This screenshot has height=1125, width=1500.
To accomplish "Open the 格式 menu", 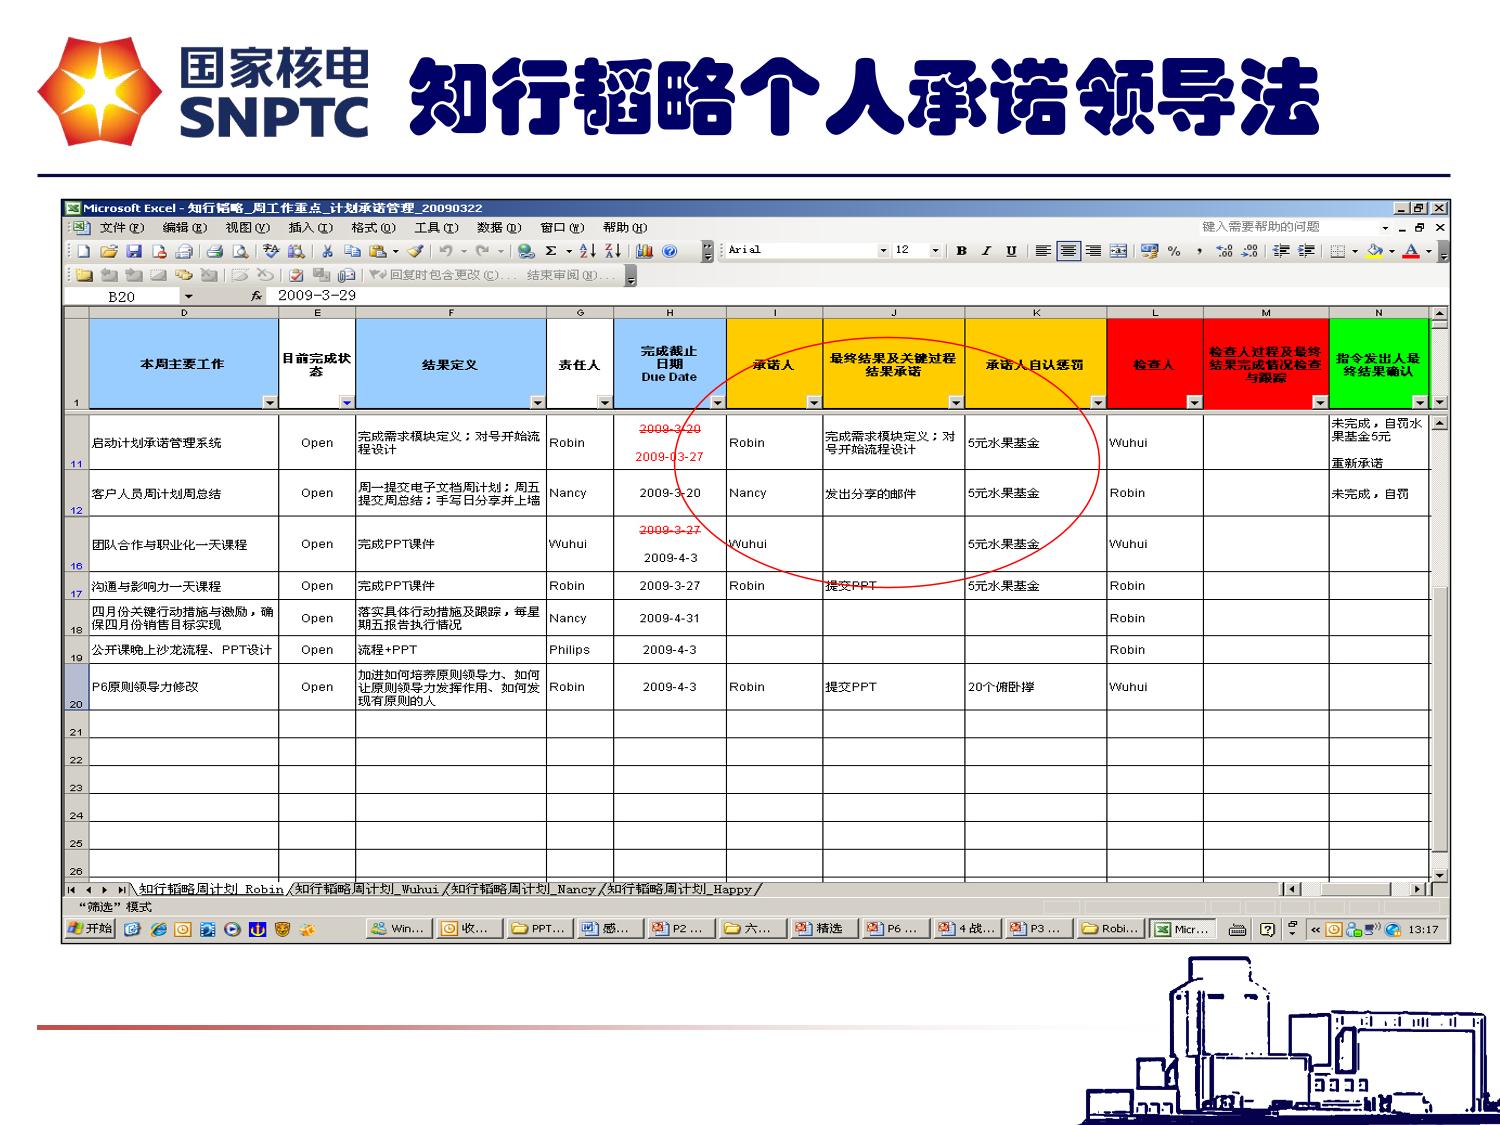I will [373, 228].
